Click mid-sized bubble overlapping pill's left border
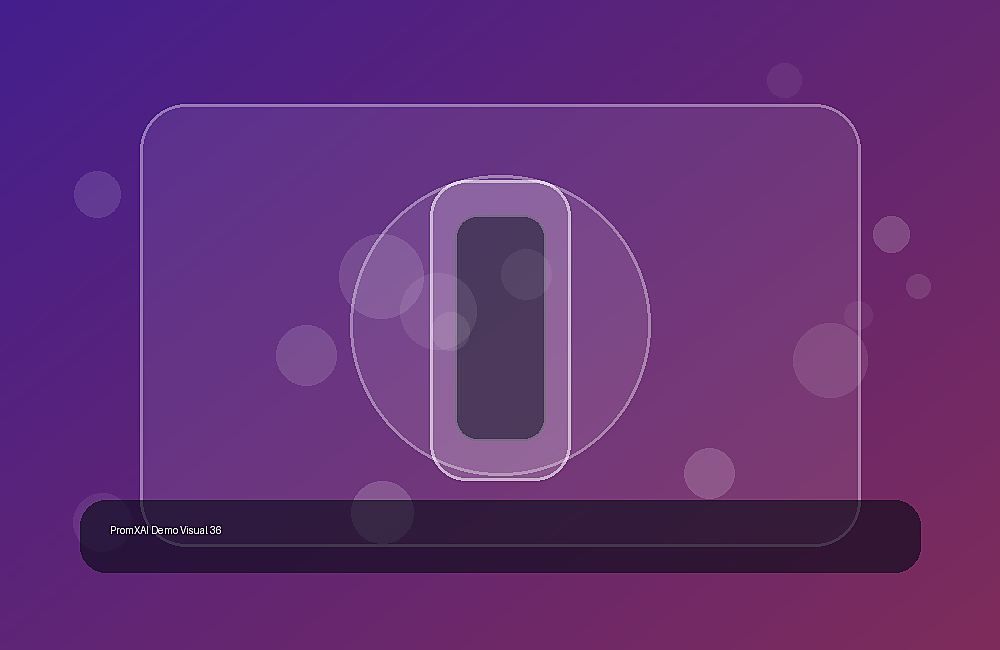The image size is (1000, 650). pos(438,311)
